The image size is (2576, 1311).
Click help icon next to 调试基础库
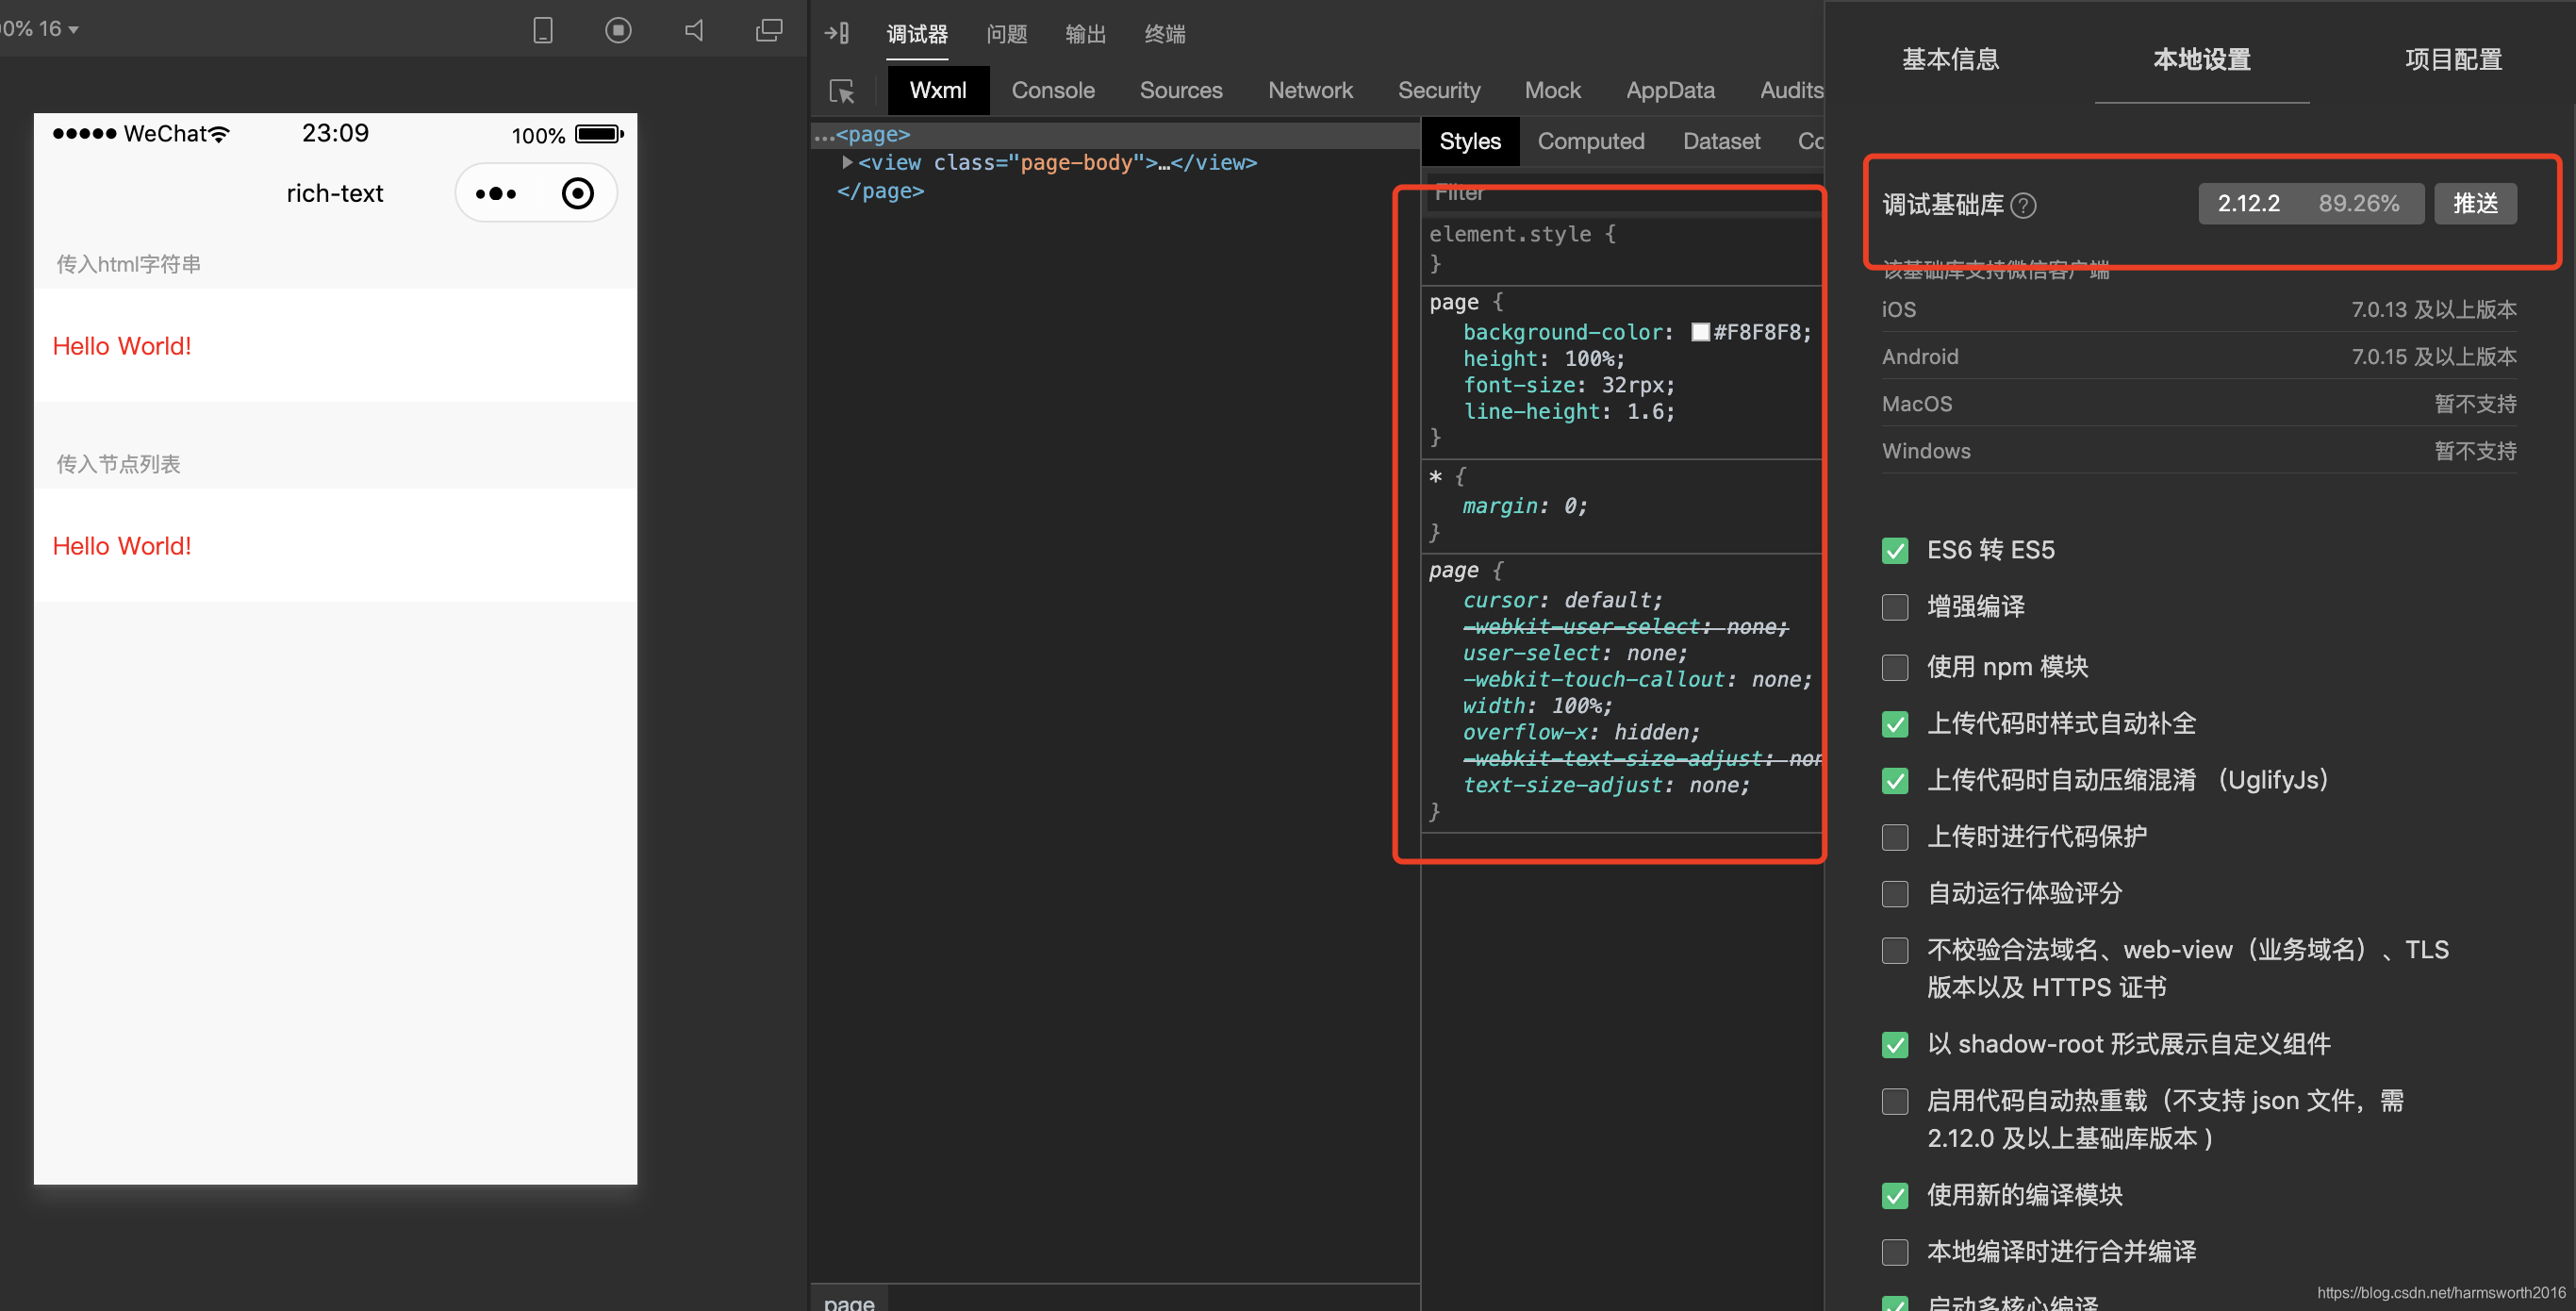click(x=2023, y=205)
